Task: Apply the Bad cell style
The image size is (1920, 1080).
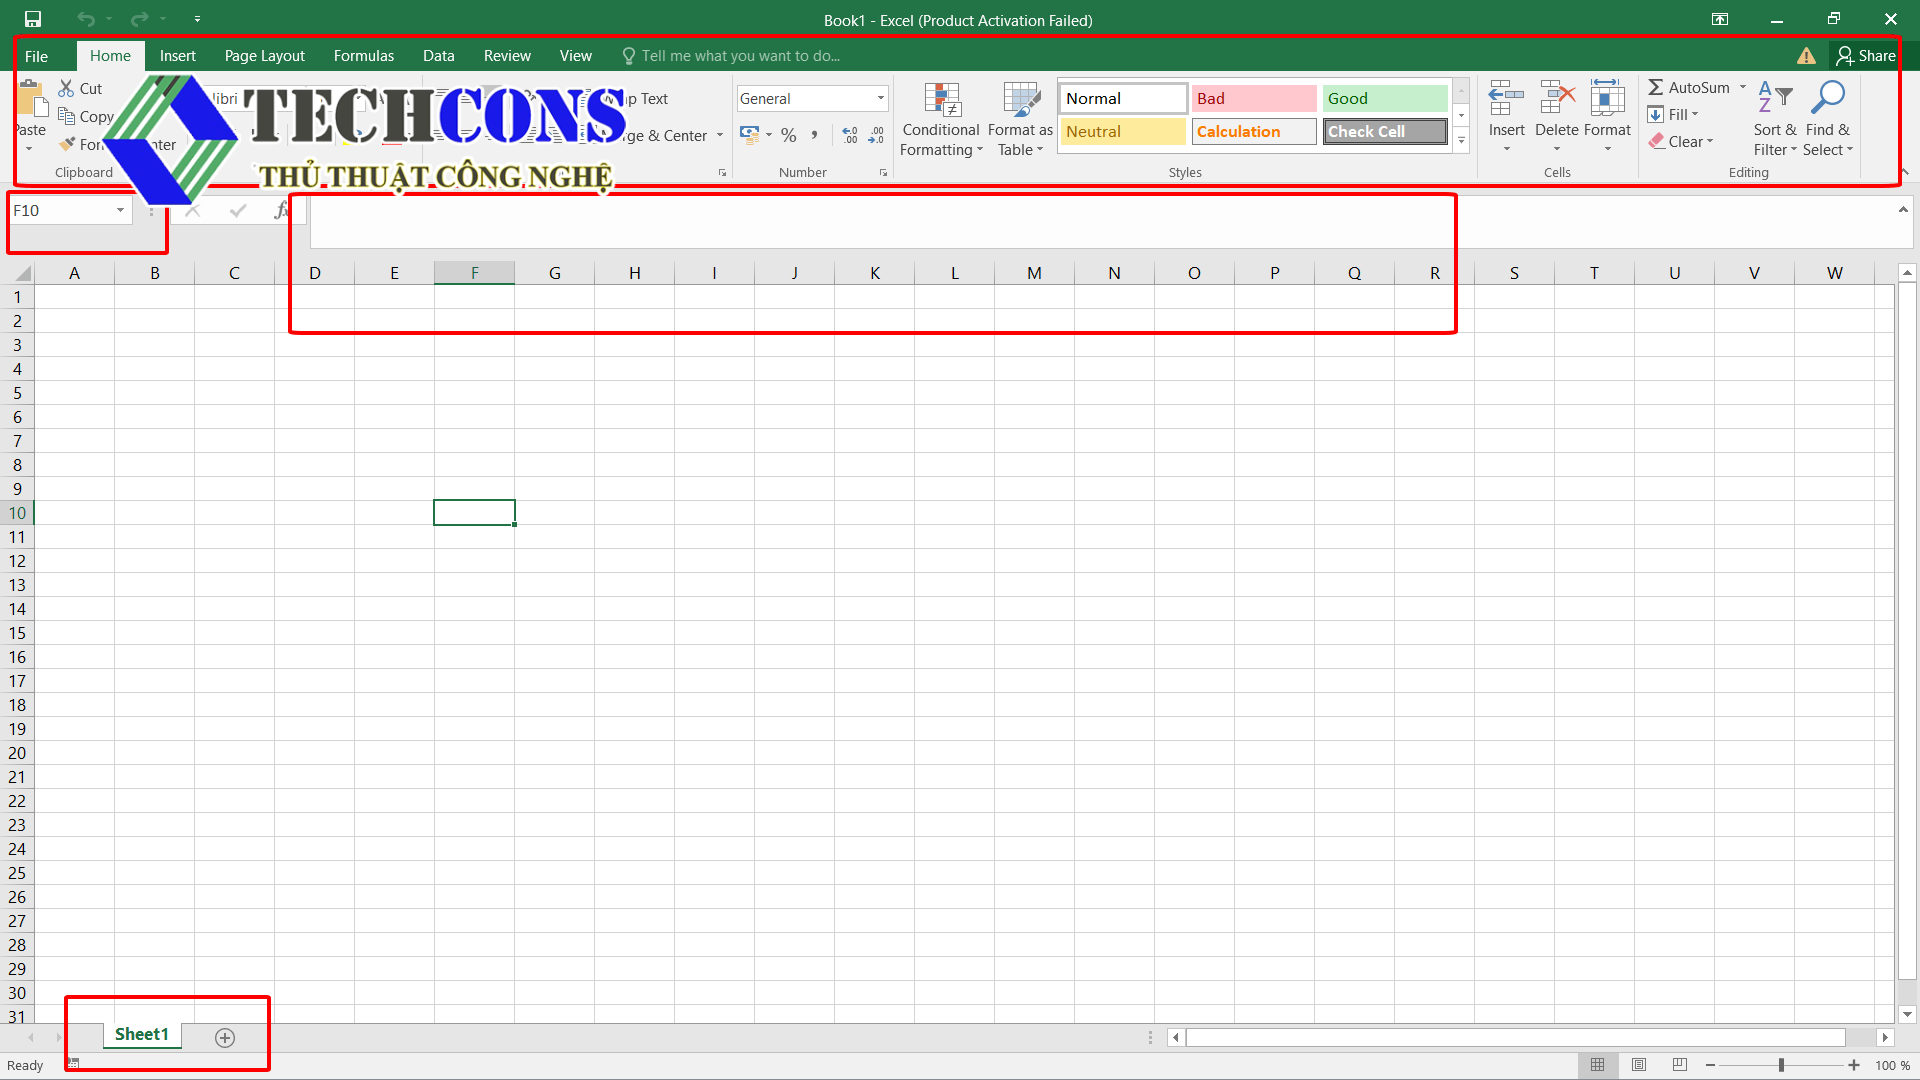Action: tap(1254, 98)
